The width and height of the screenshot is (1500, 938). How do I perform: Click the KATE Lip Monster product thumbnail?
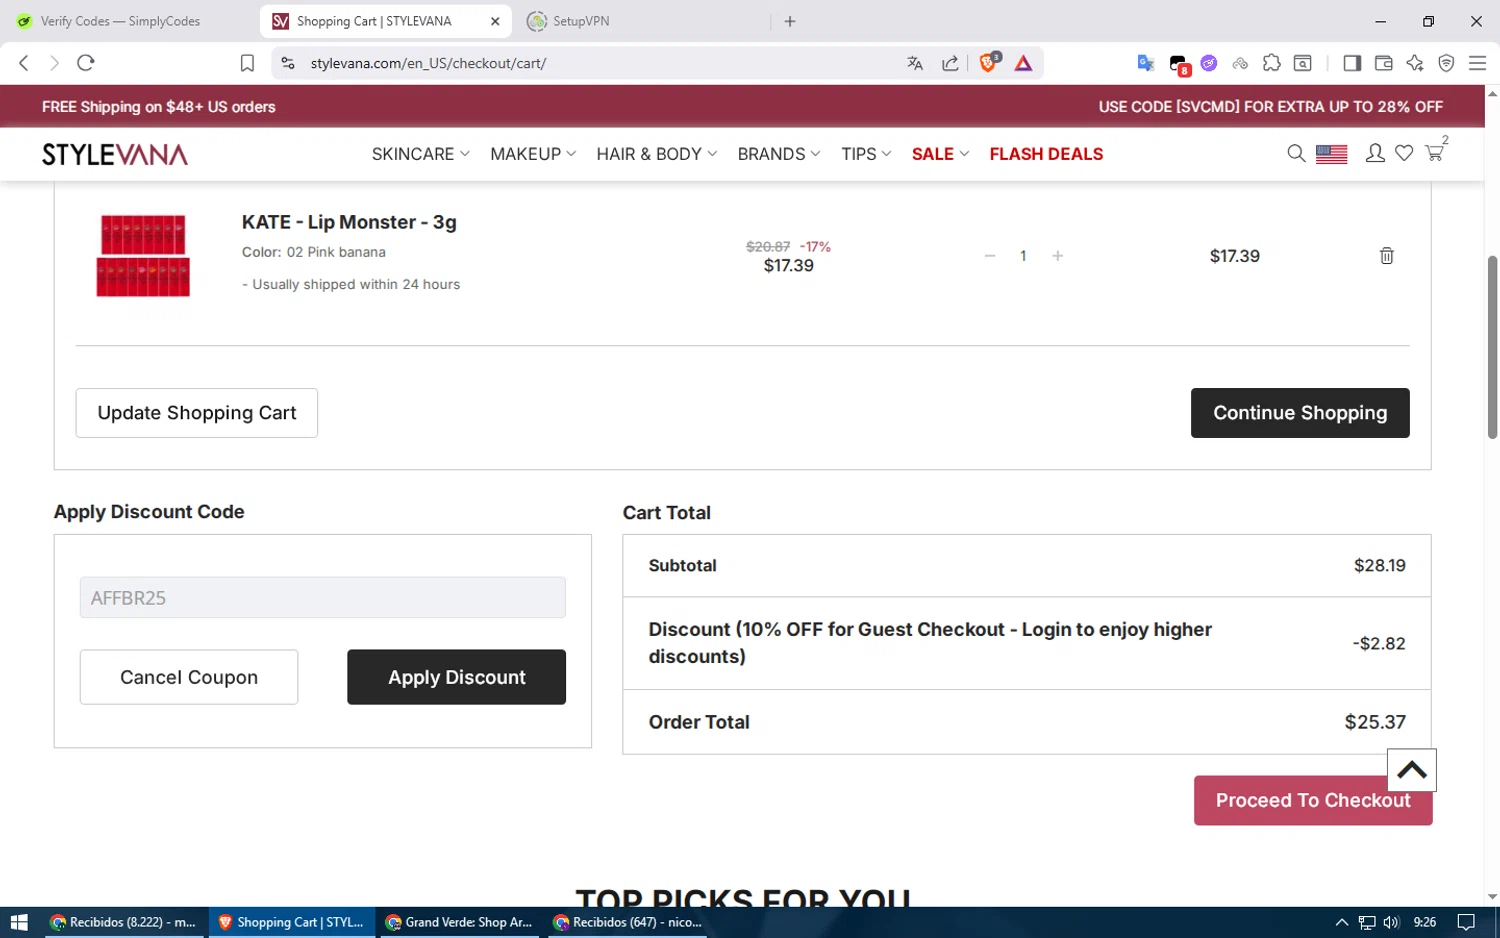(143, 256)
